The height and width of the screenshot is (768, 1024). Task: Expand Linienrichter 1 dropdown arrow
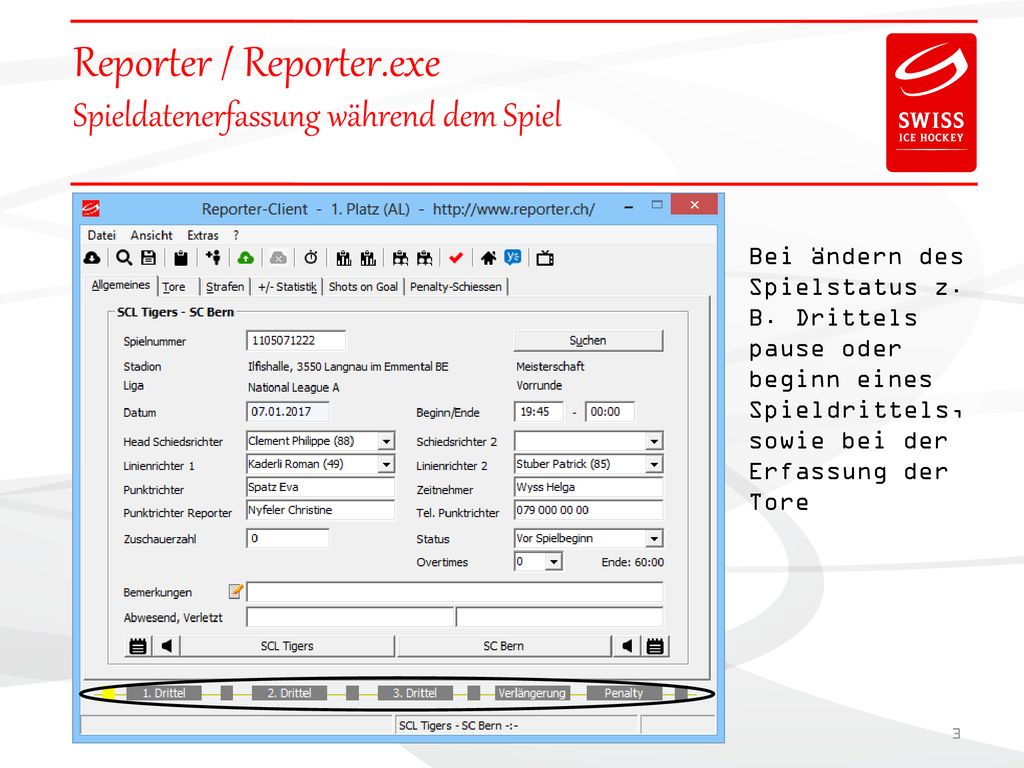[387, 464]
